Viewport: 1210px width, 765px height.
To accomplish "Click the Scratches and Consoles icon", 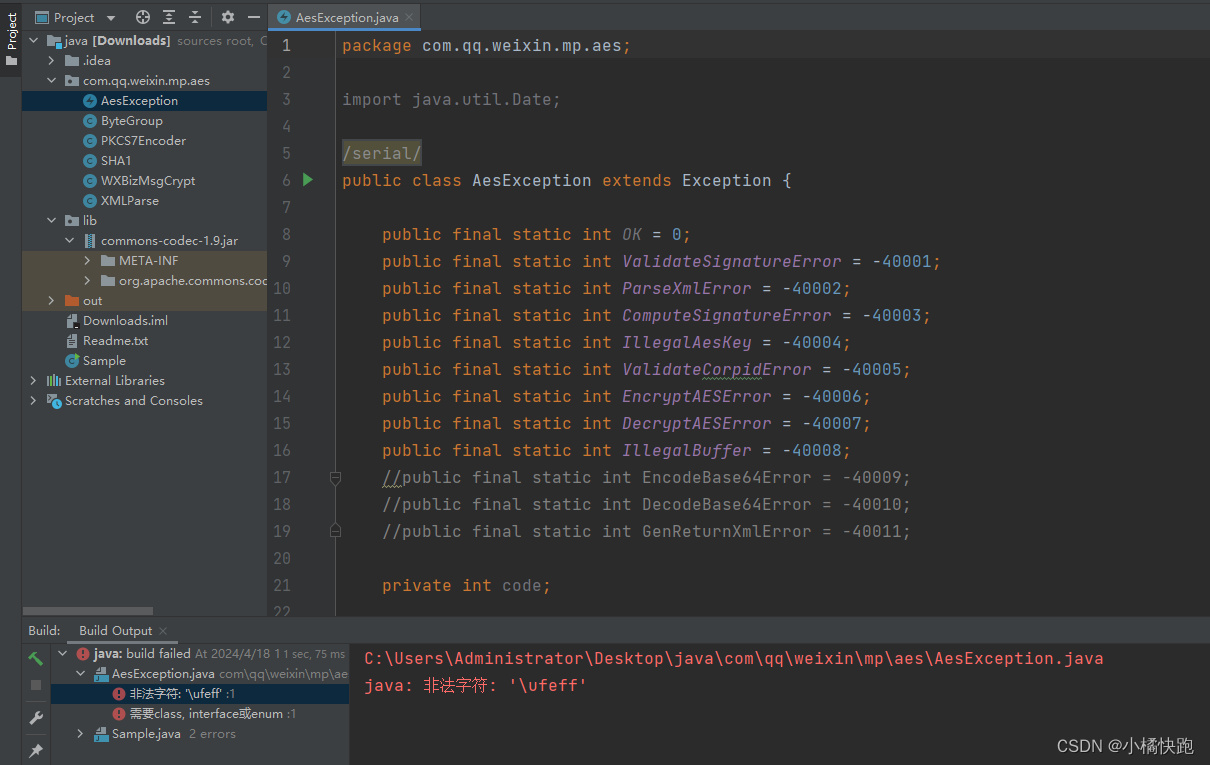I will [54, 401].
